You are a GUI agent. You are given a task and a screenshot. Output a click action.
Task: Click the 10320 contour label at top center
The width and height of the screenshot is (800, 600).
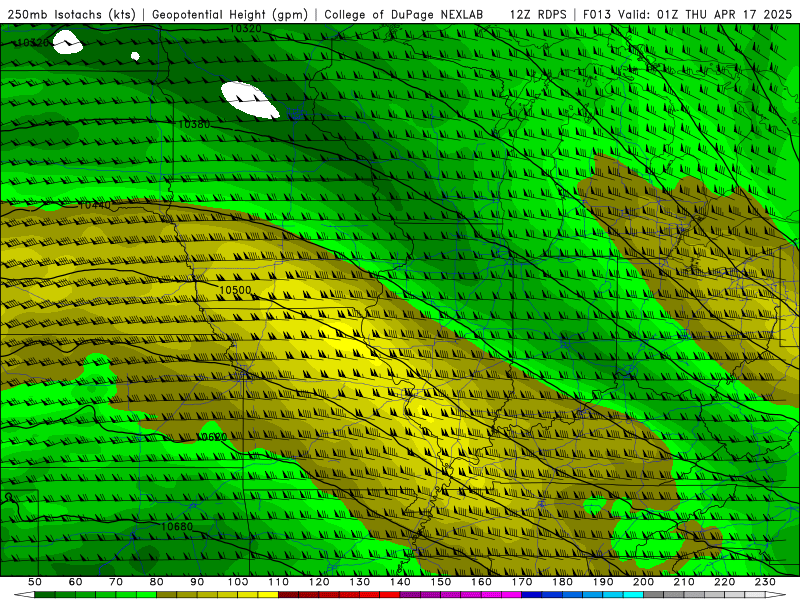(x=246, y=29)
